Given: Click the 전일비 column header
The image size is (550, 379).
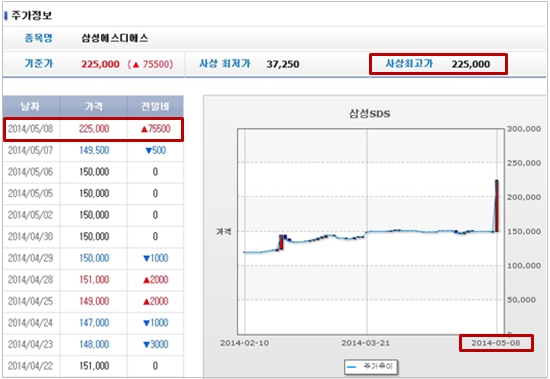Looking at the screenshot, I should click(155, 106).
